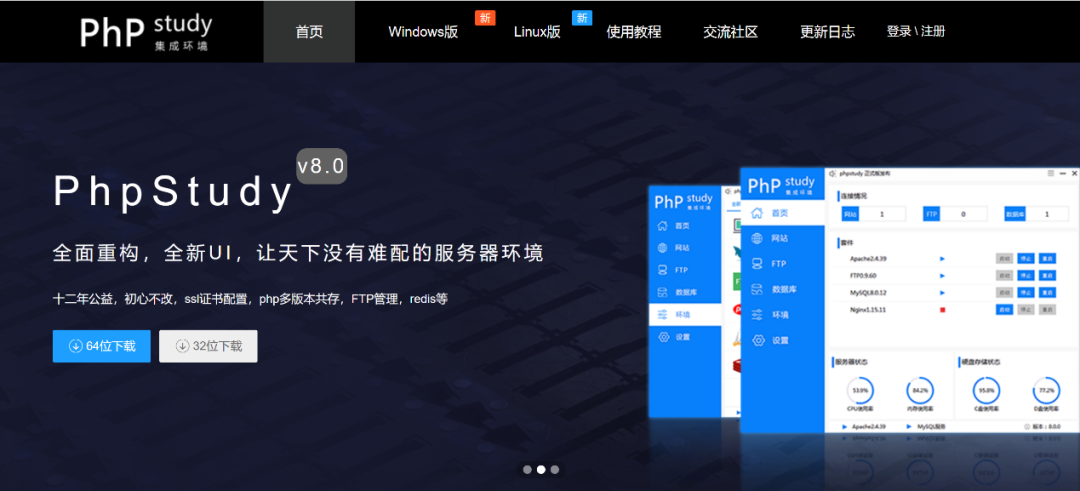
Task: Open the 首页 navigation tab
Action: [x=309, y=32]
